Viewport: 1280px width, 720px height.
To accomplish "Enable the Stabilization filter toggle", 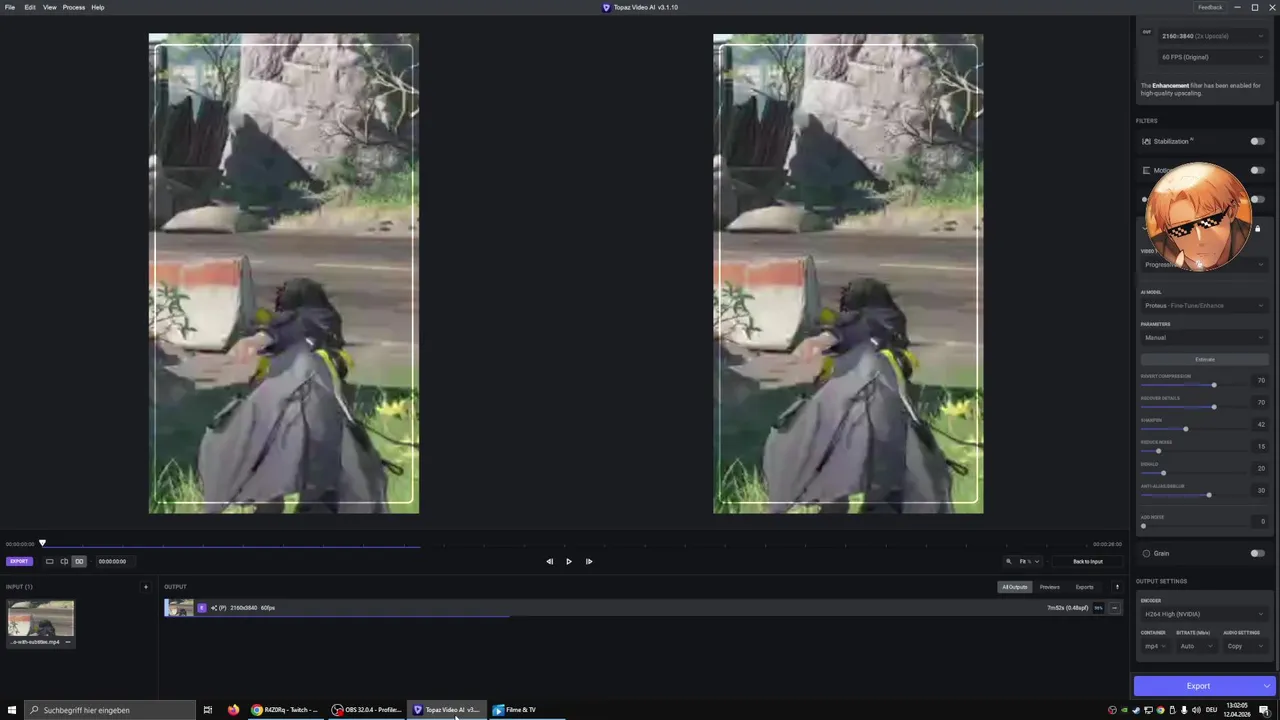I will 1257,141.
